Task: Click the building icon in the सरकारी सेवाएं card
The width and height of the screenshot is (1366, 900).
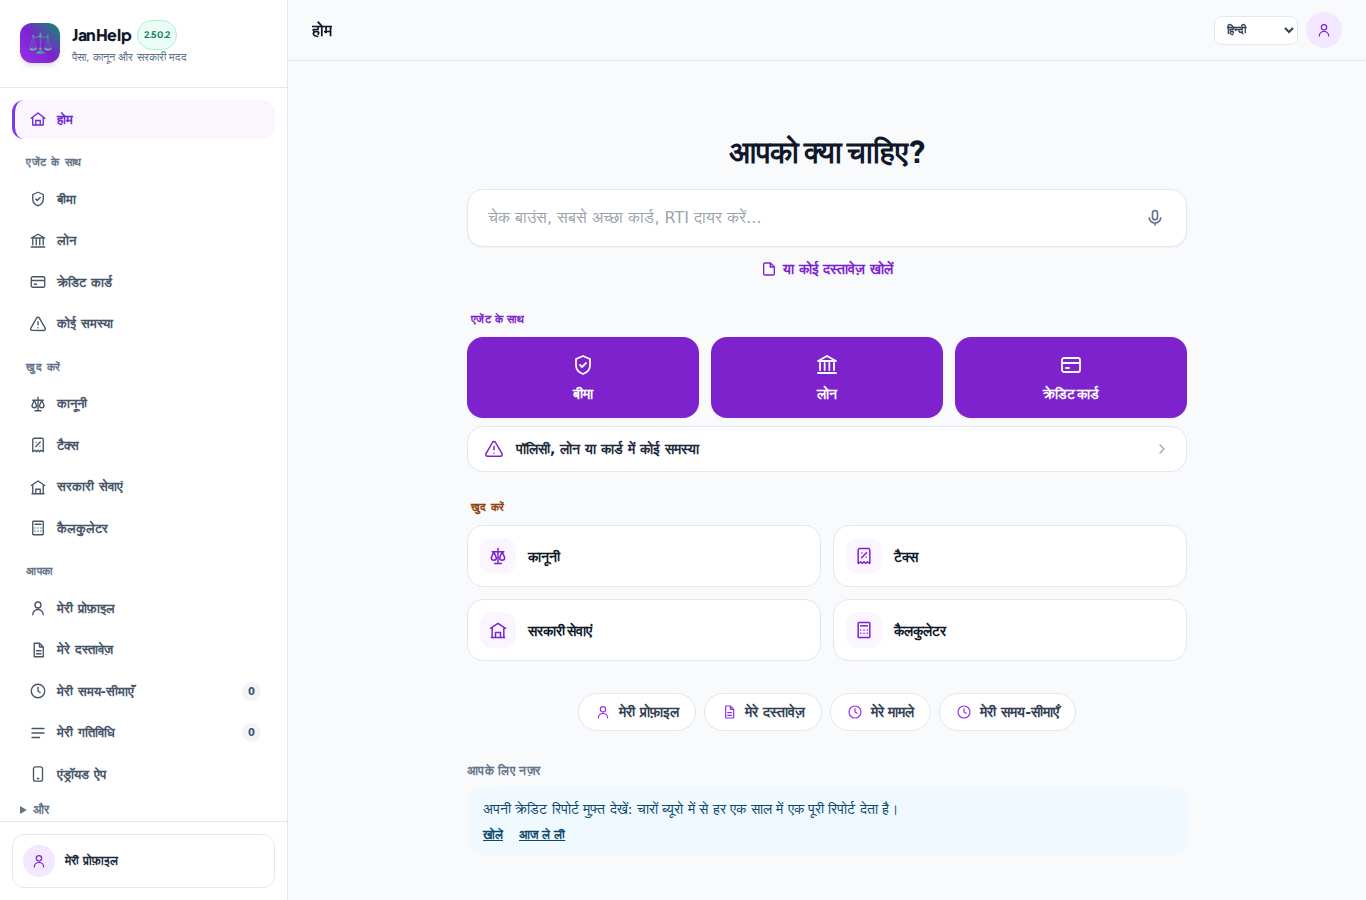Action: click(x=498, y=630)
